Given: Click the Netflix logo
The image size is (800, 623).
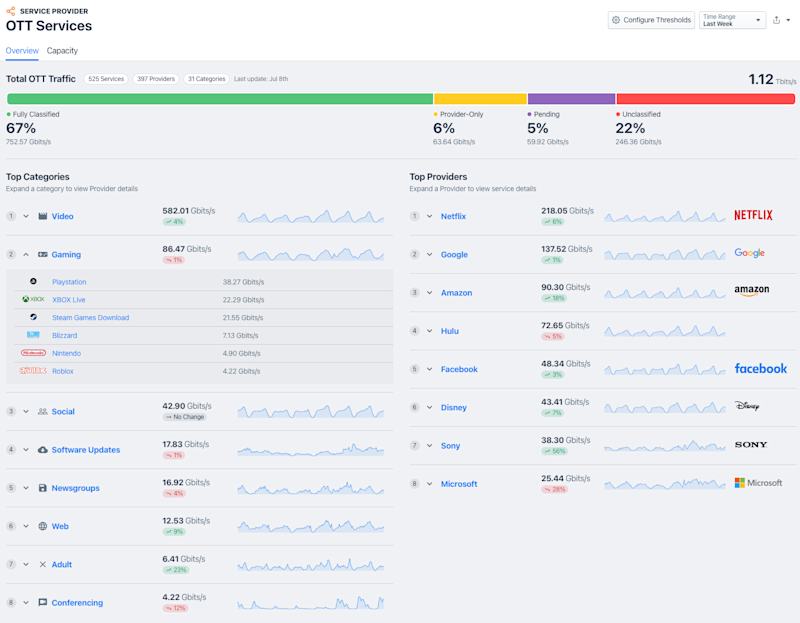Looking at the screenshot, I should point(753,215).
